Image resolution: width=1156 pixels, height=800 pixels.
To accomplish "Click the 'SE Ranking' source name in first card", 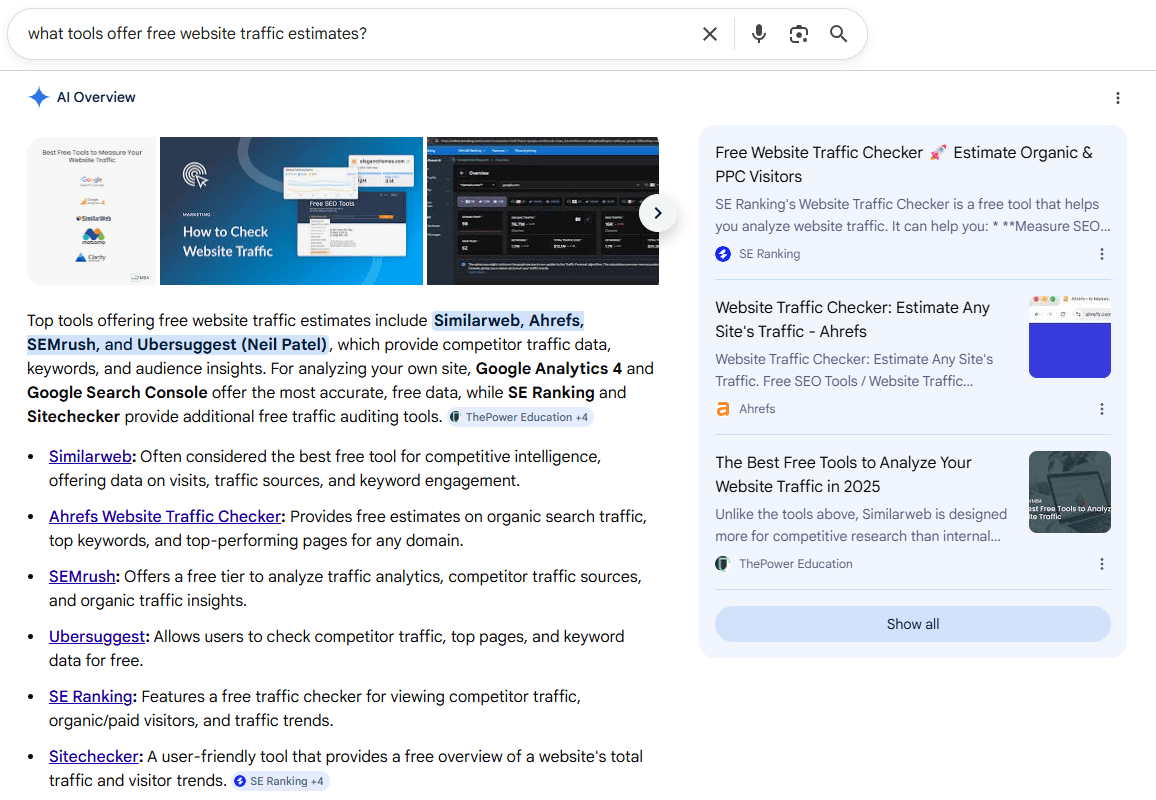I will pyautogui.click(x=769, y=254).
